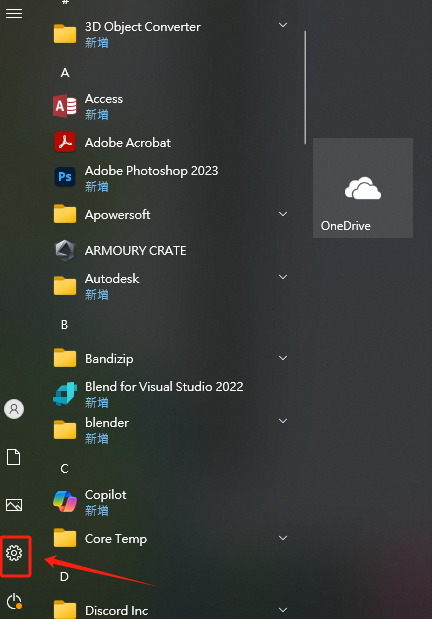The width and height of the screenshot is (432, 619).
Task: Open the user account avatar icon
Action: pyautogui.click(x=14, y=409)
